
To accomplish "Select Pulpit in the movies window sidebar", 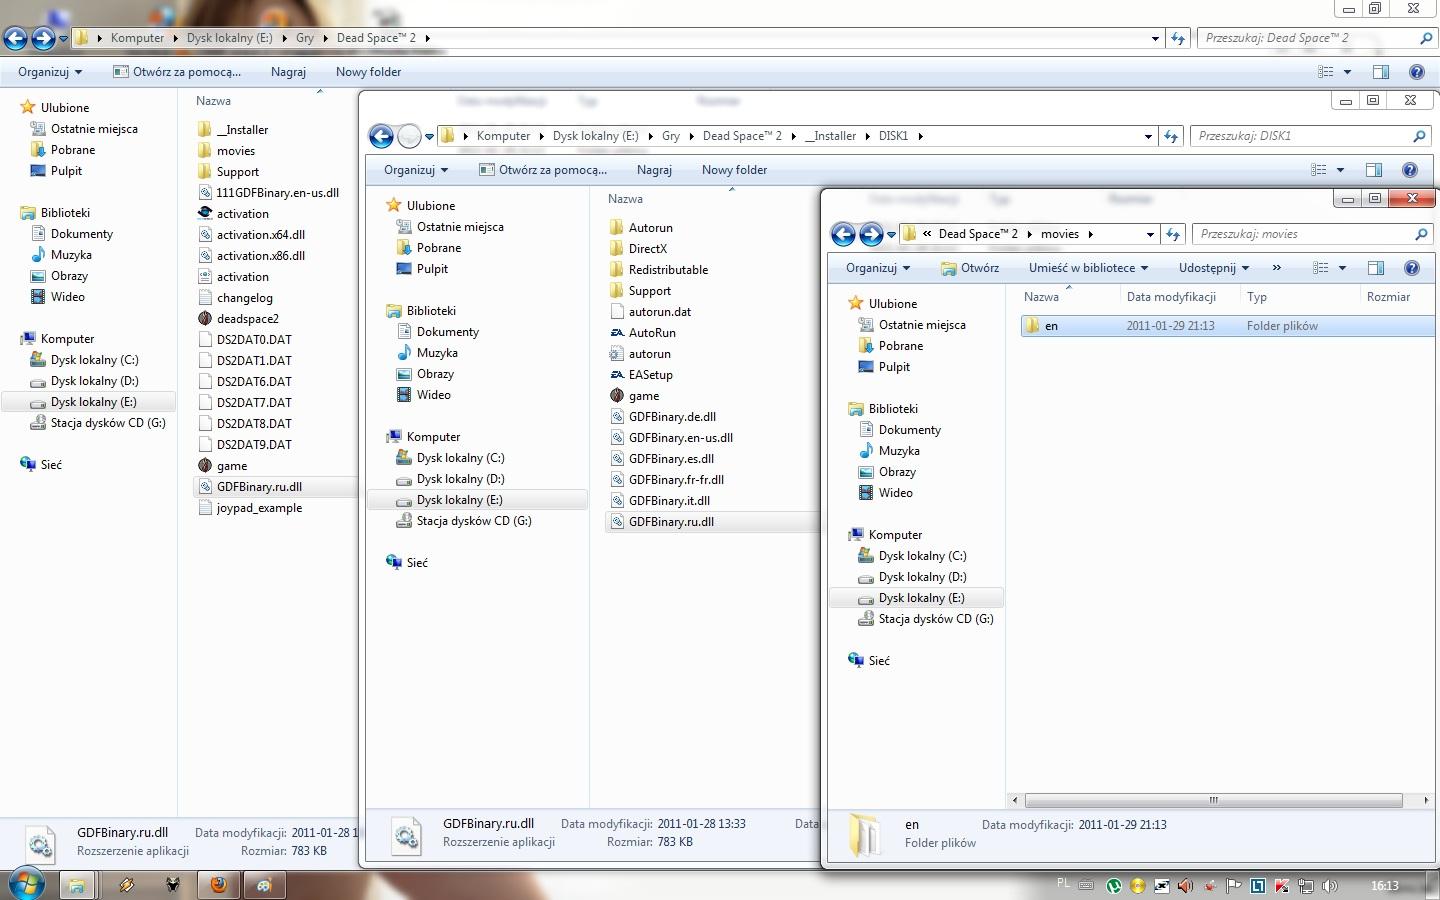I will coord(894,367).
